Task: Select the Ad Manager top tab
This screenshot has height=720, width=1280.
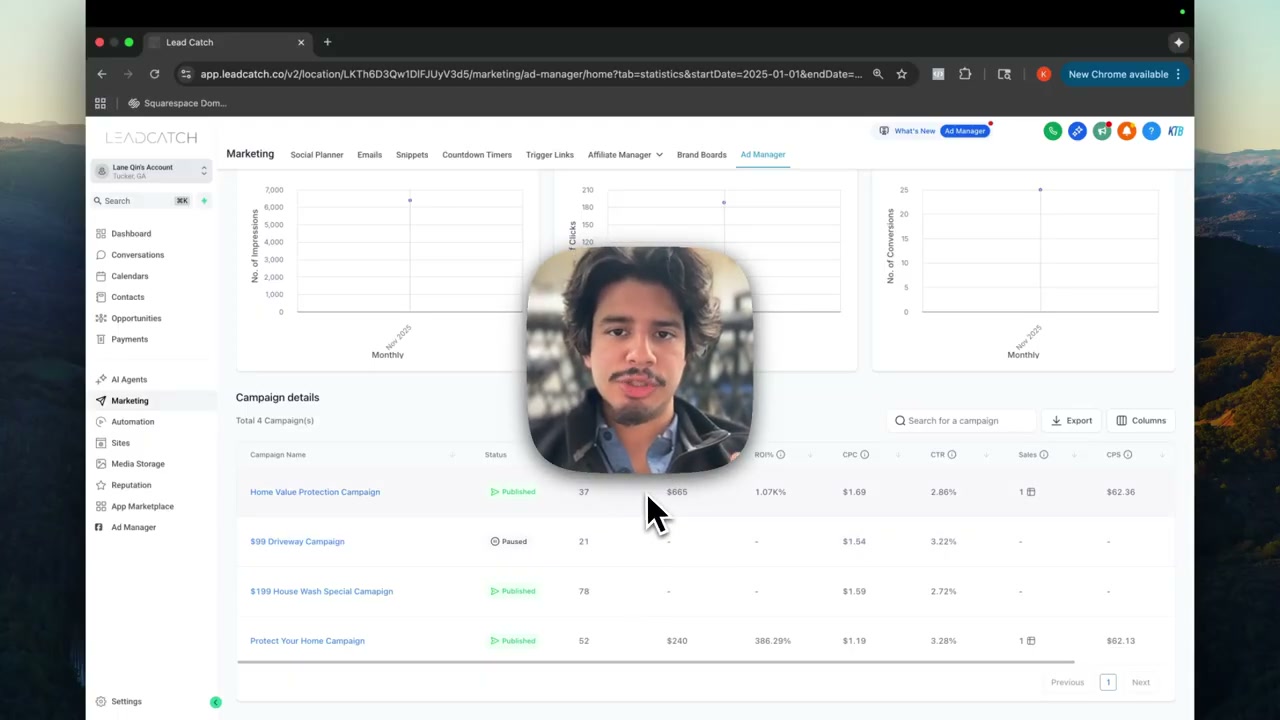Action: coord(763,155)
